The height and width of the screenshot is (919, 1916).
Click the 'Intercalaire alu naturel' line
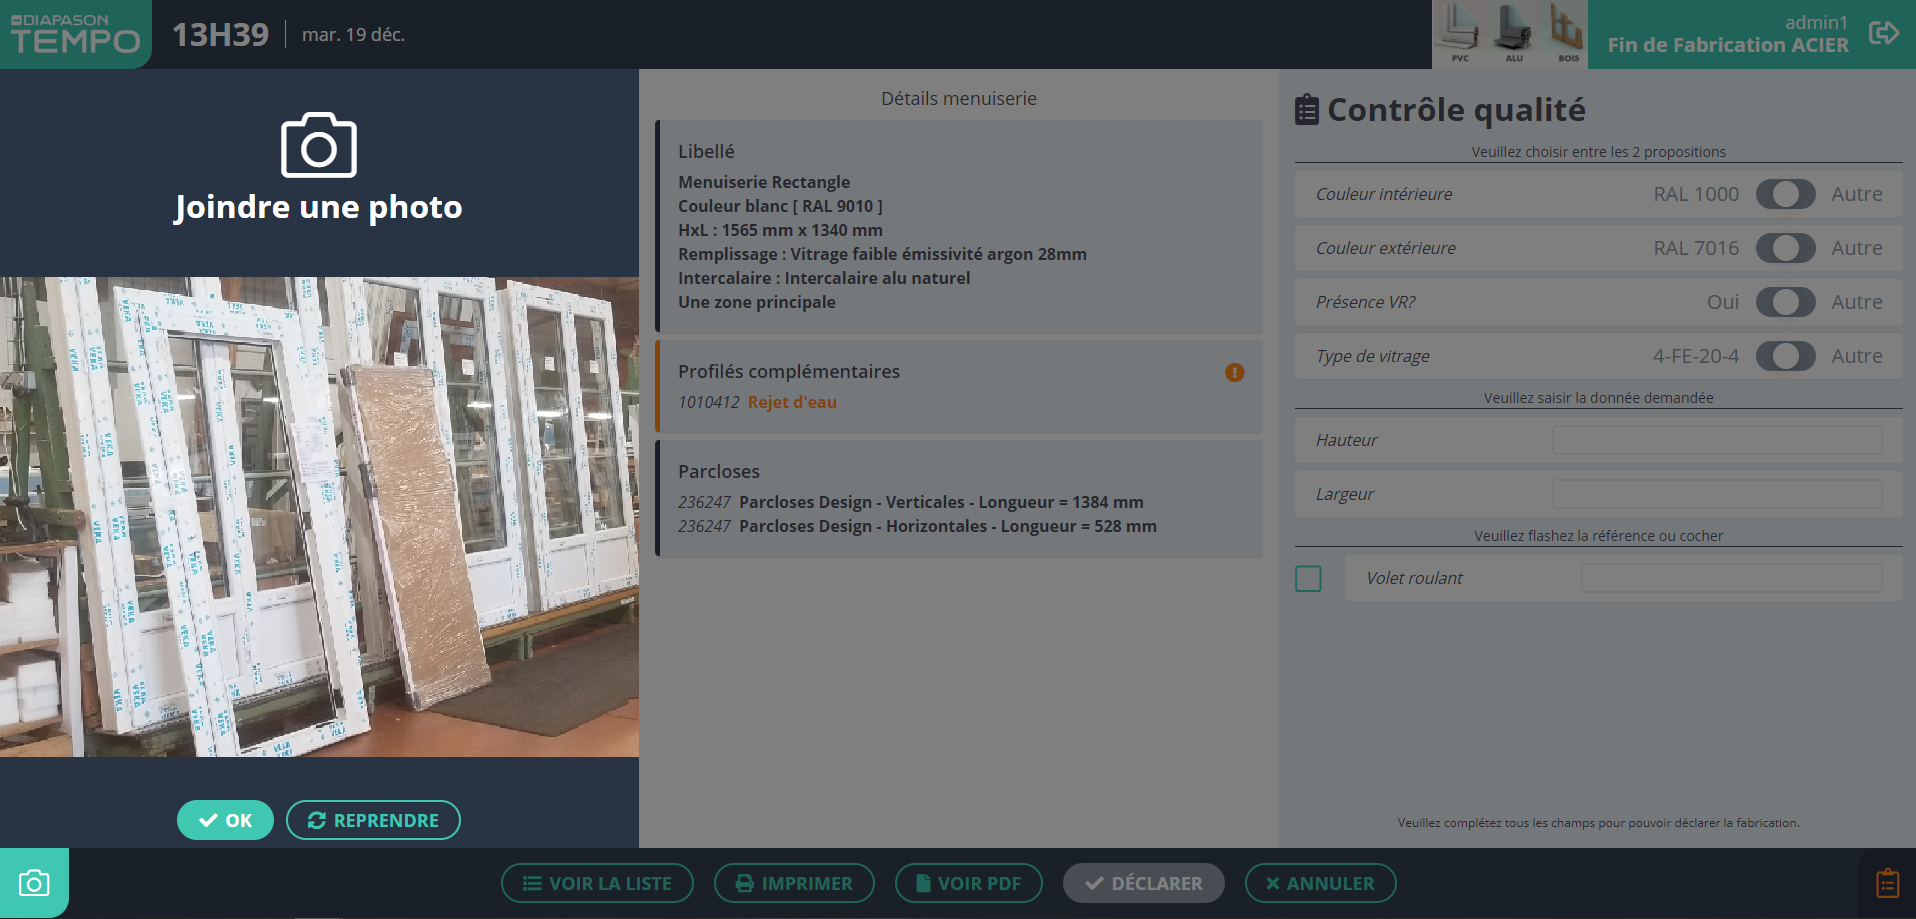pos(824,278)
